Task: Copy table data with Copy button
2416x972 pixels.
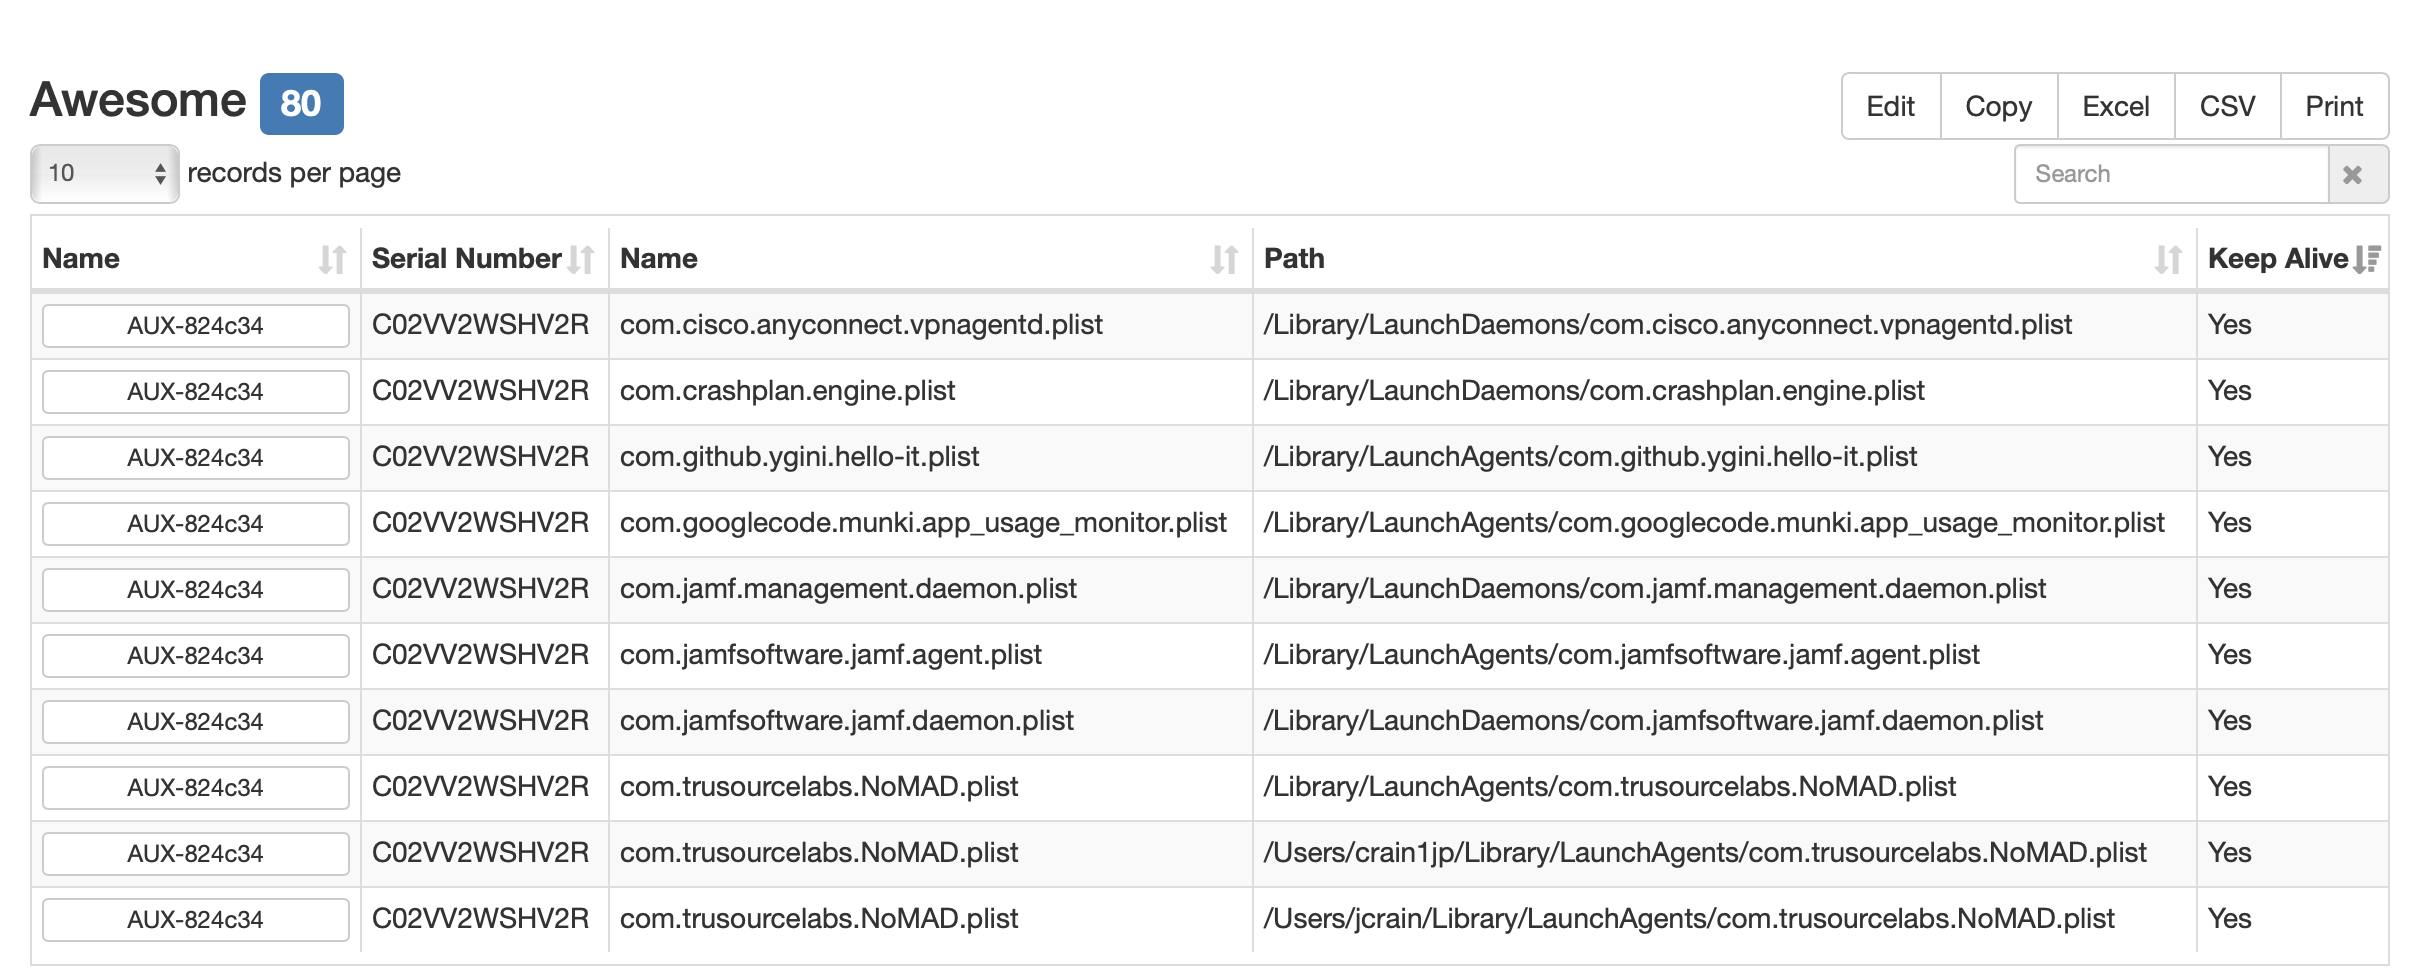Action: pos(1998,106)
